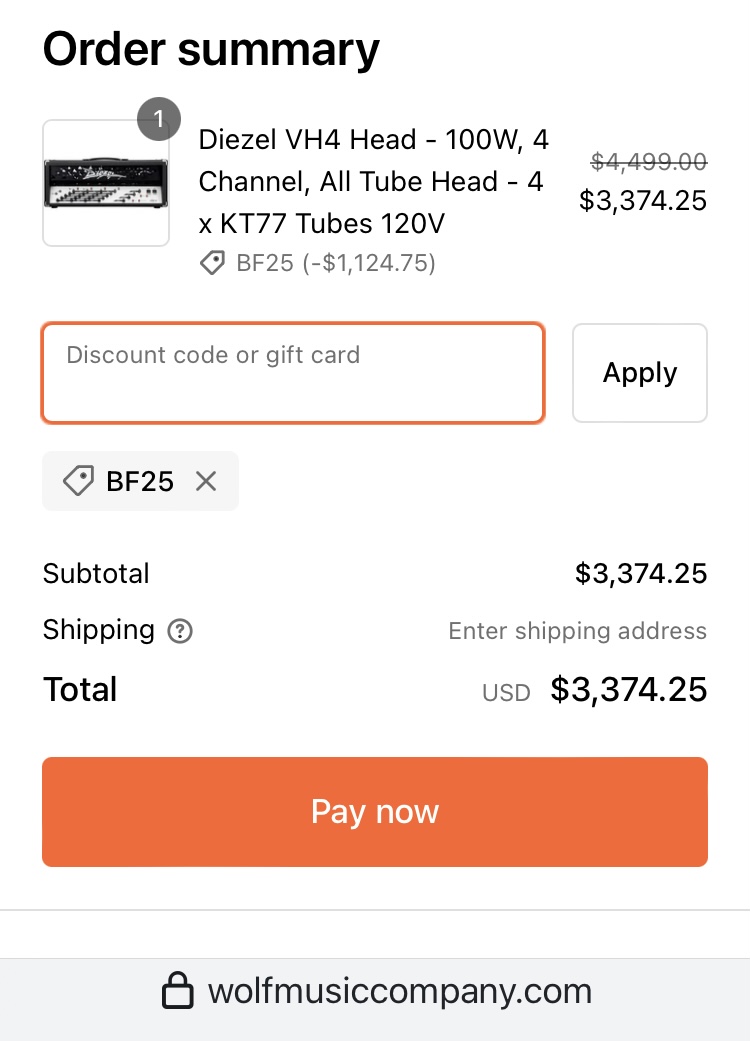Click the BF25 label in the discount chip
Viewport: 750px width, 1041px height.
140,482
